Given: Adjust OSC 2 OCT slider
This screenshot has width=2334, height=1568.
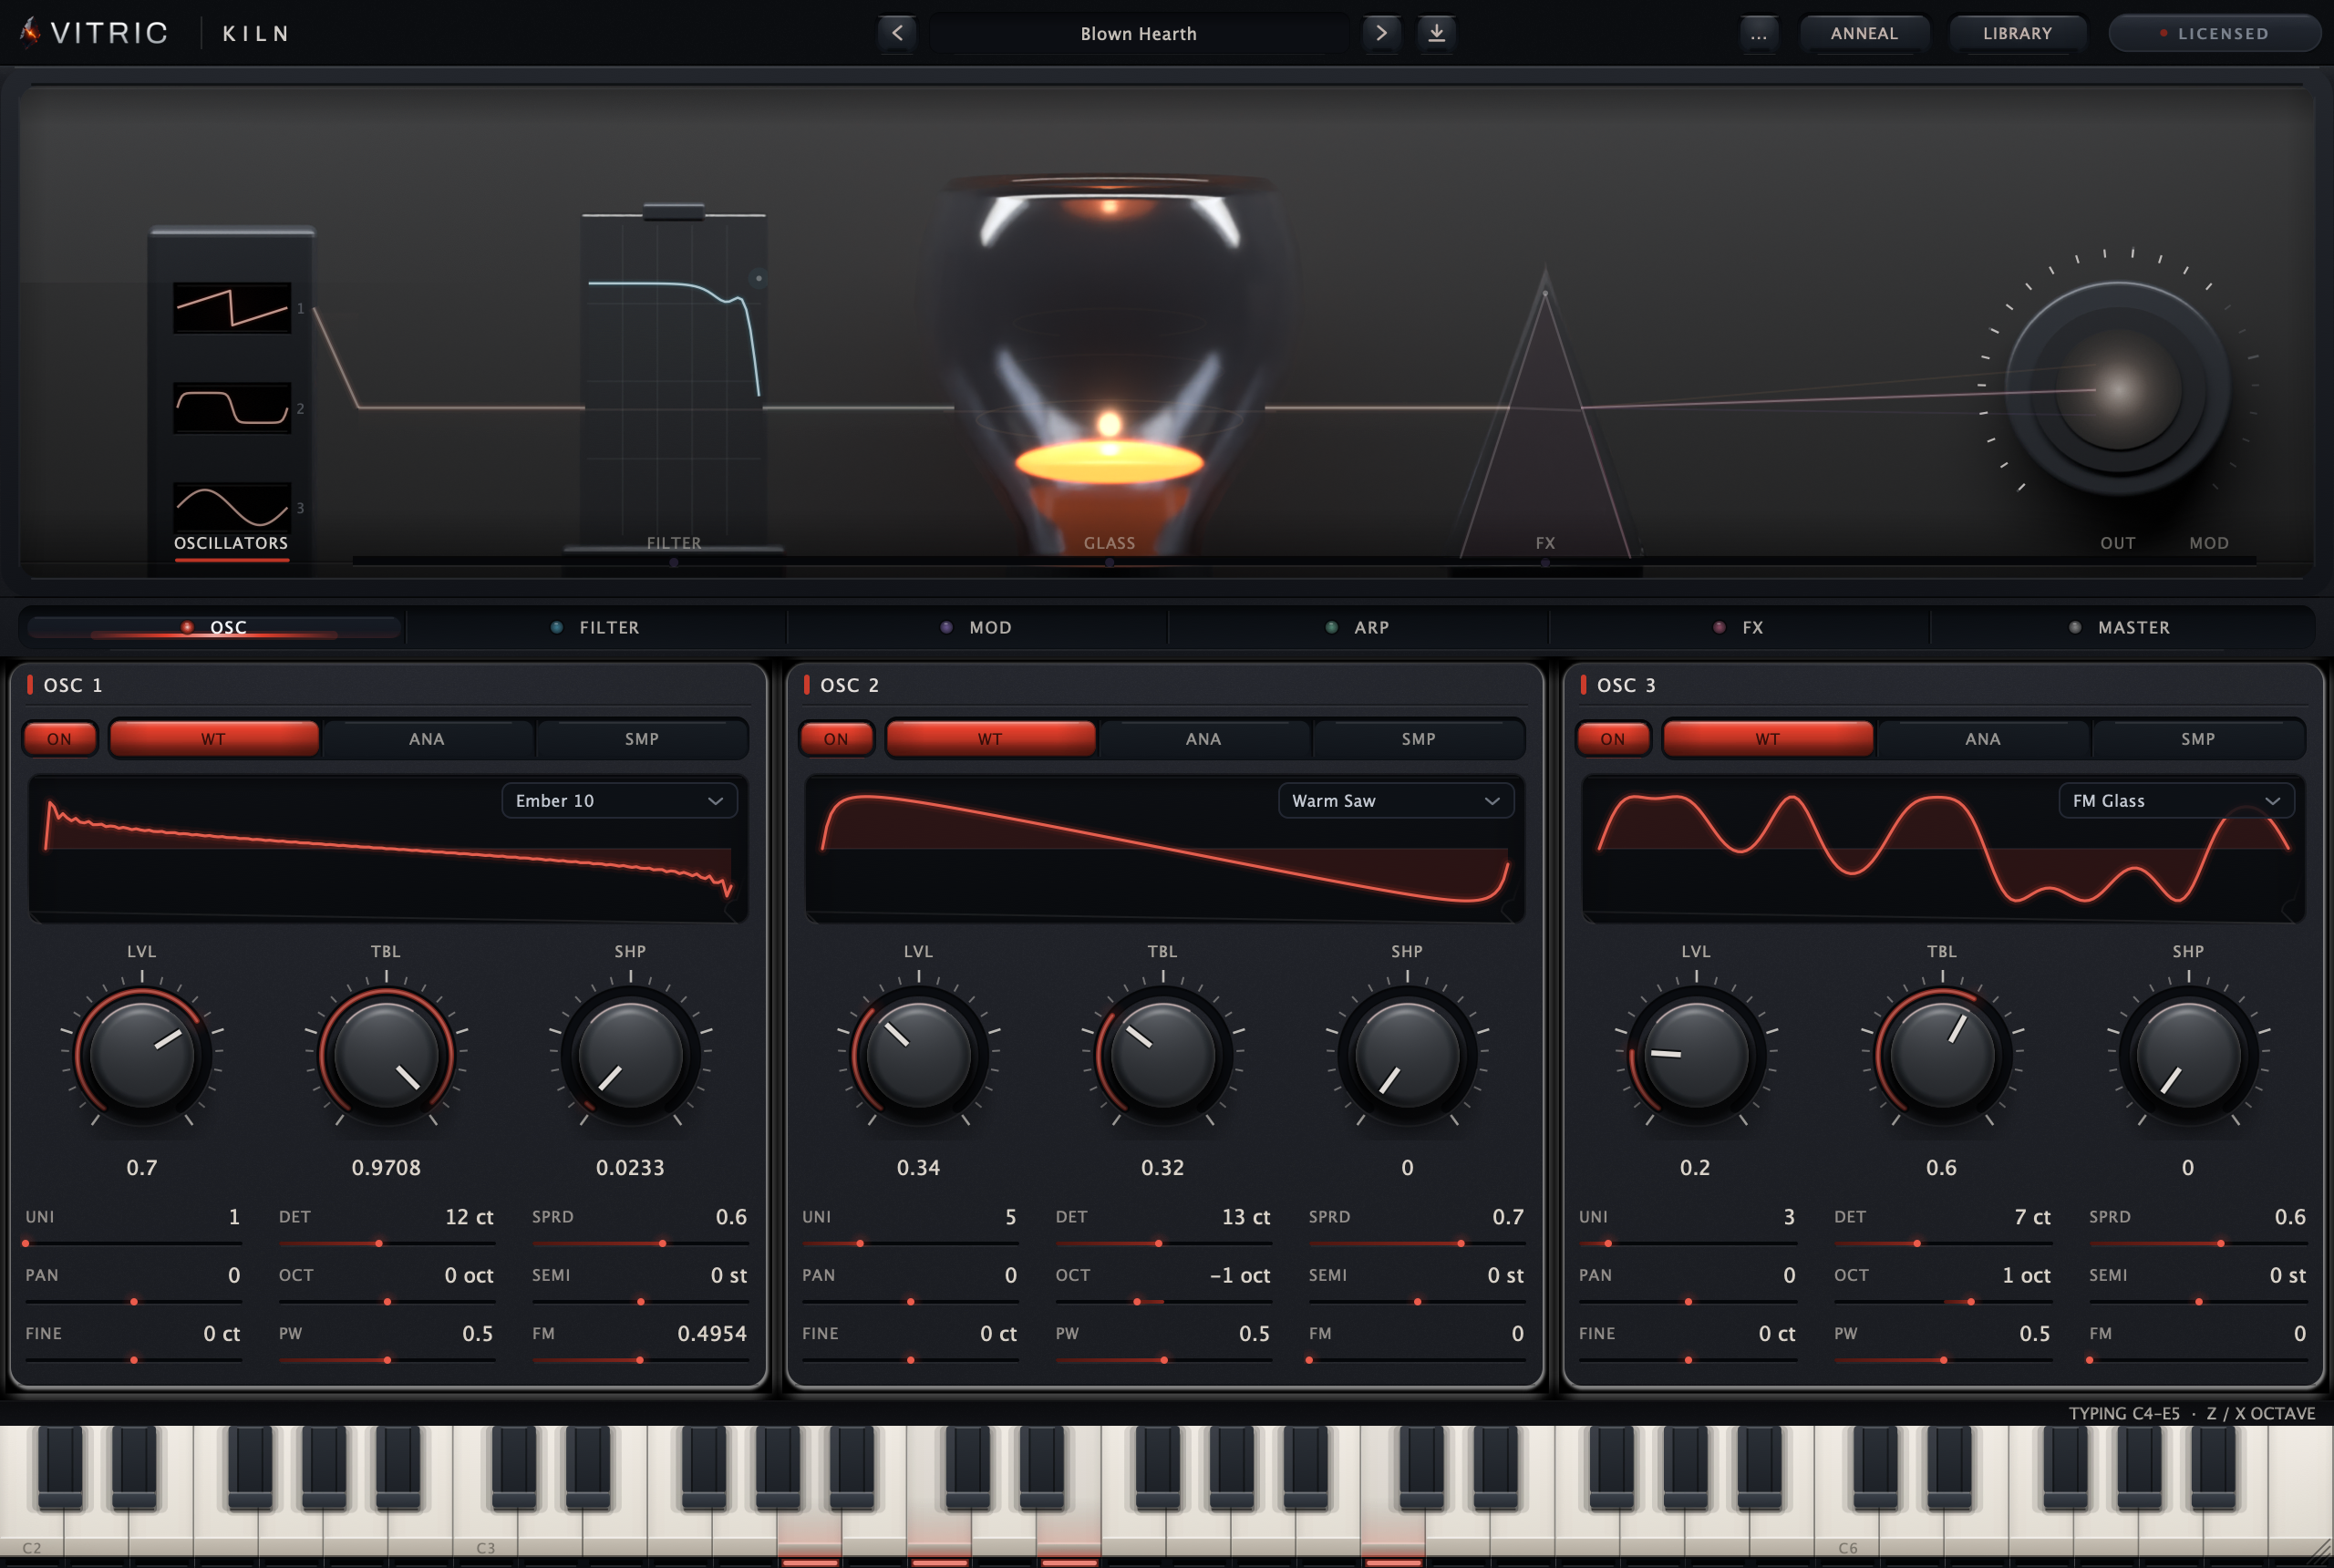Looking at the screenshot, I should point(1163,1302).
